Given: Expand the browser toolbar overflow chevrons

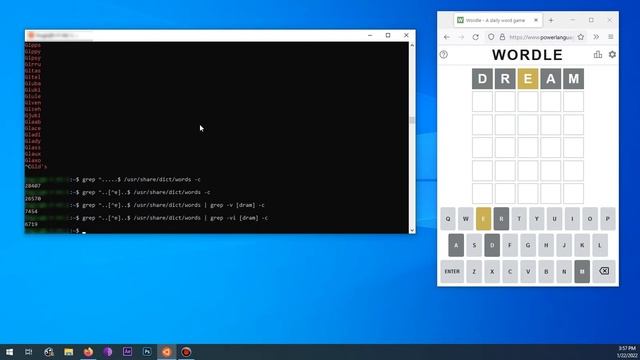Looking at the screenshot, I should tap(596, 37).
